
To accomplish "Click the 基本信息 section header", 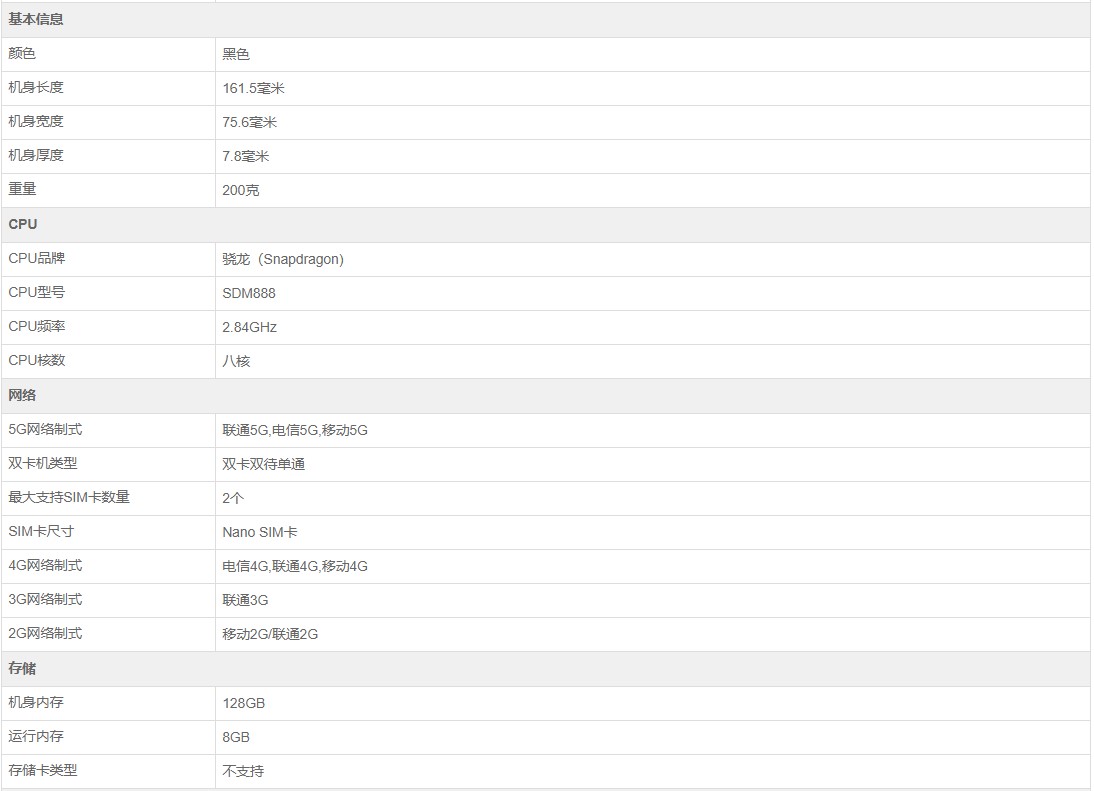I will (36, 20).
